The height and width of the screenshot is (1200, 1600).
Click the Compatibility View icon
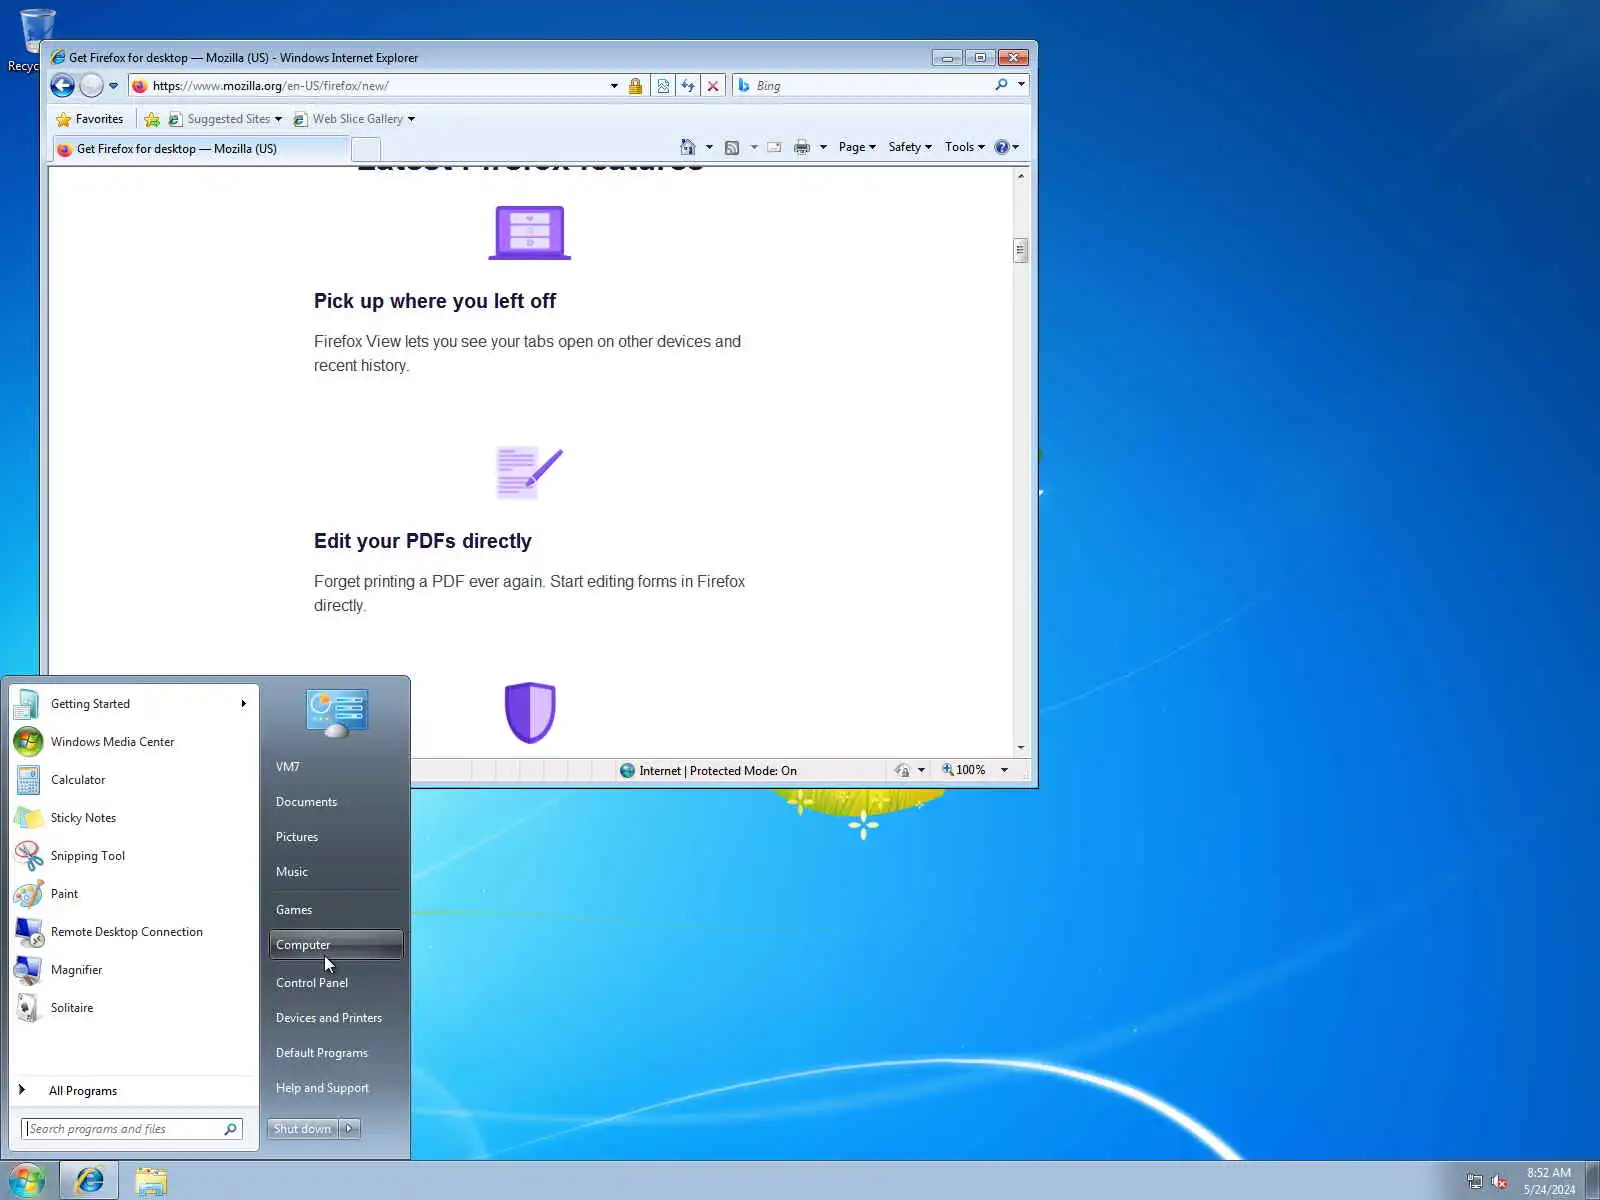click(663, 86)
